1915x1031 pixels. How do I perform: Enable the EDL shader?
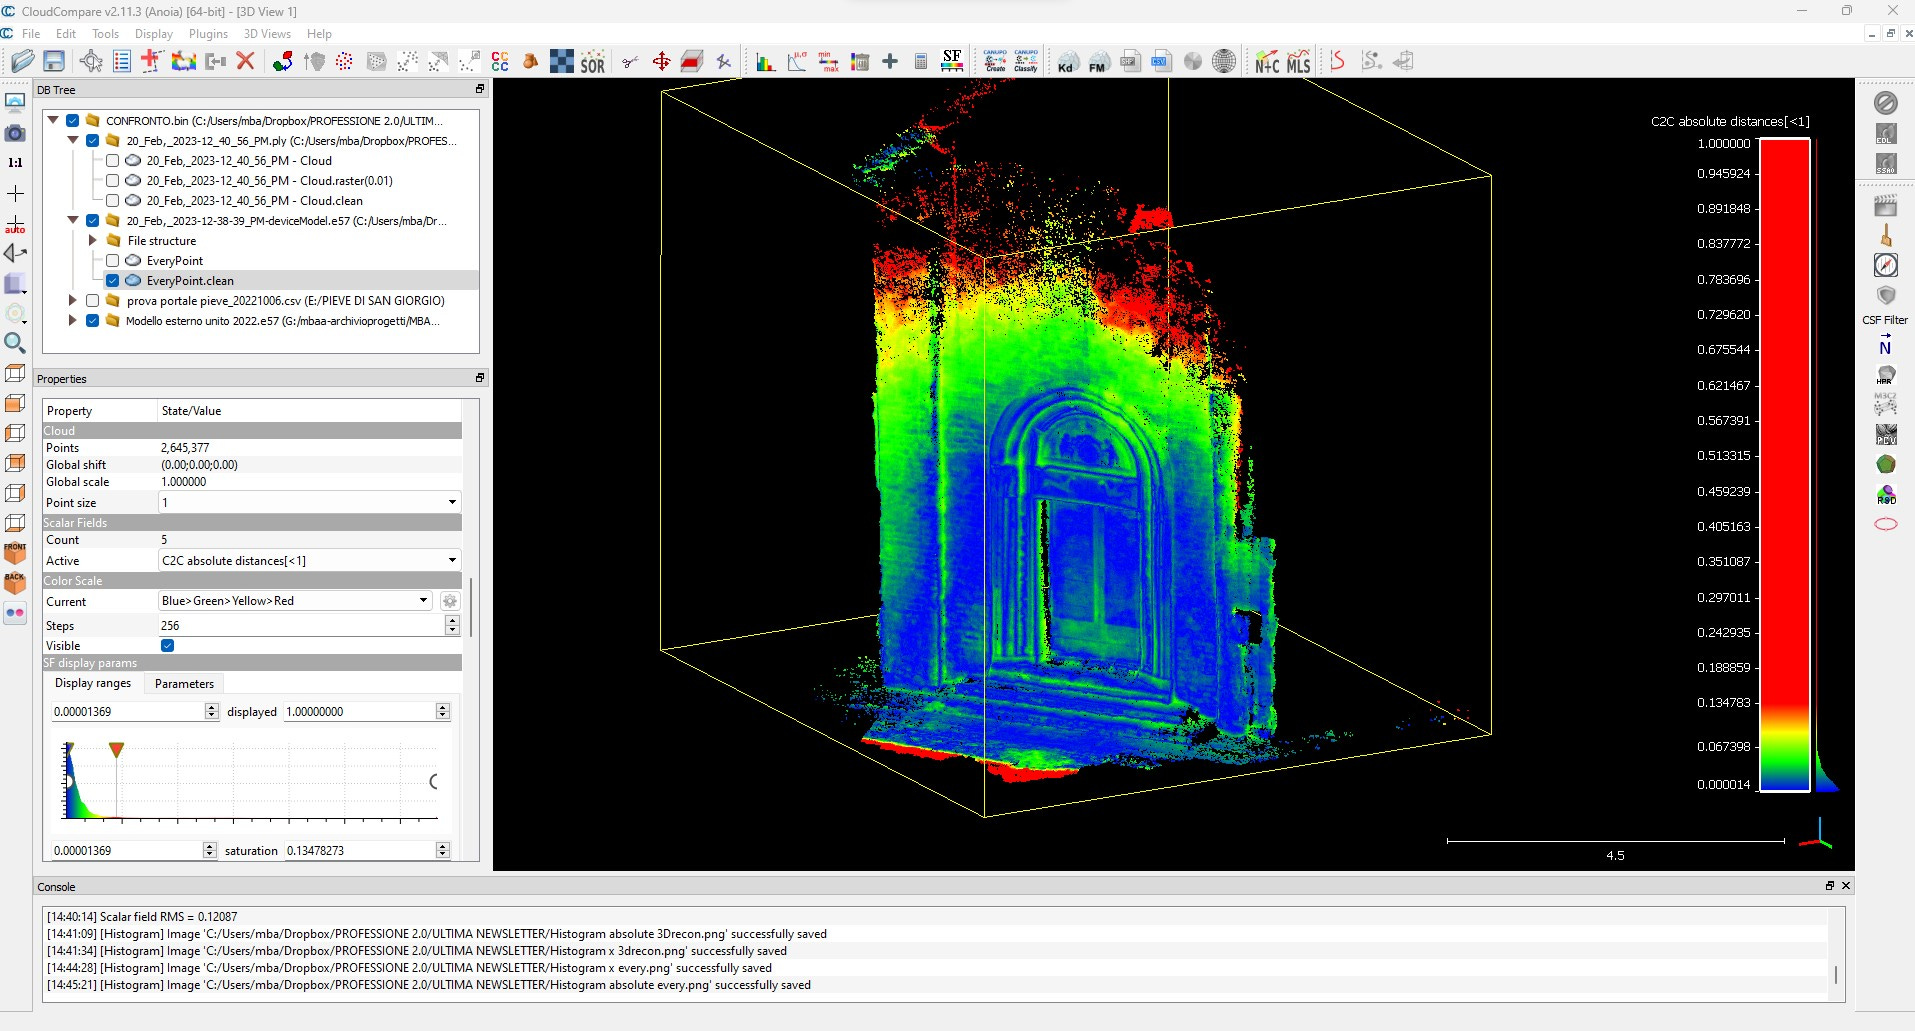click(x=1886, y=133)
